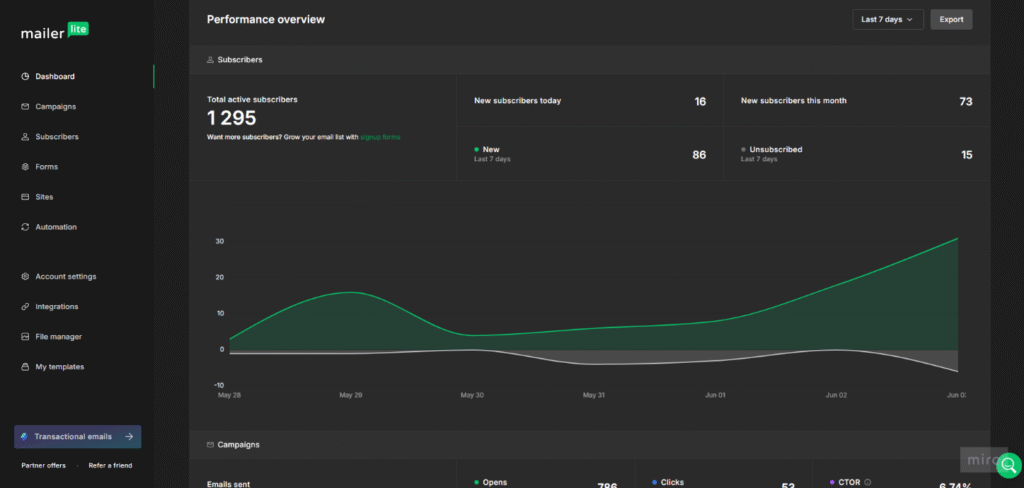The height and width of the screenshot is (488, 1024).
Task: Click the Dashboard clock icon in sidebar
Action: coord(25,77)
